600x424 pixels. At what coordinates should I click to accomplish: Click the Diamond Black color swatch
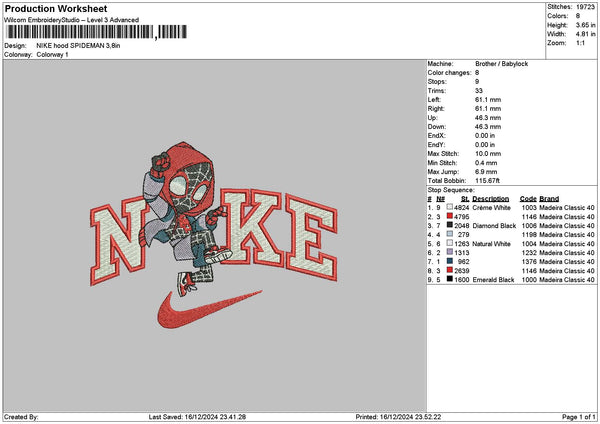(450, 225)
